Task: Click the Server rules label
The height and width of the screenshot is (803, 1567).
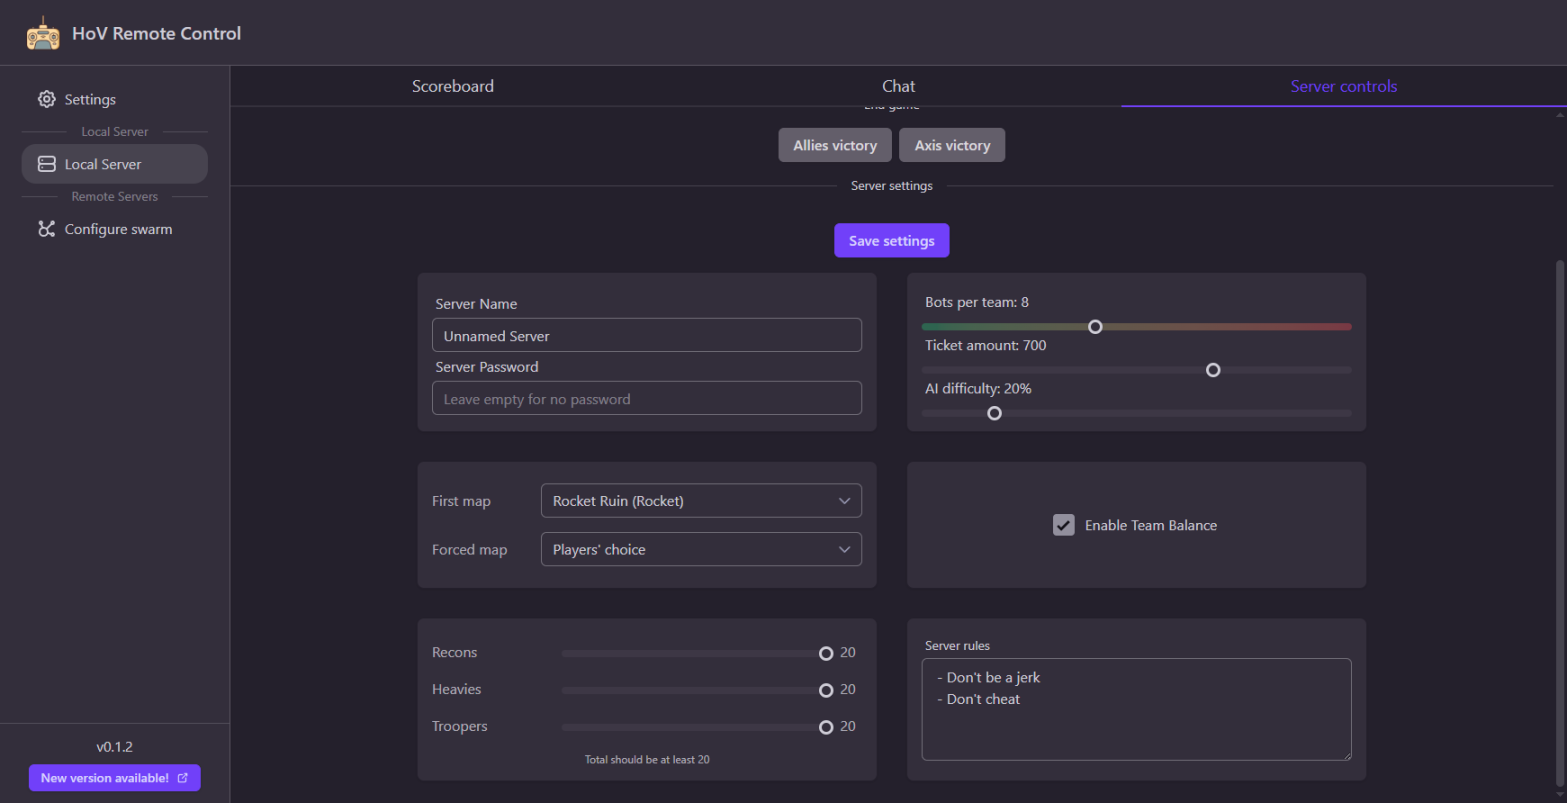Action: [957, 646]
